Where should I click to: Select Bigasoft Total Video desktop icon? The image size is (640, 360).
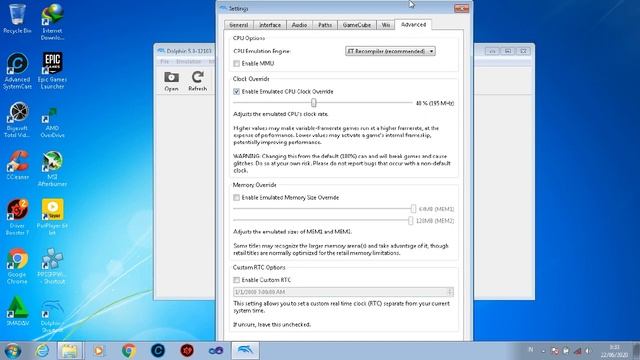pyautogui.click(x=17, y=119)
